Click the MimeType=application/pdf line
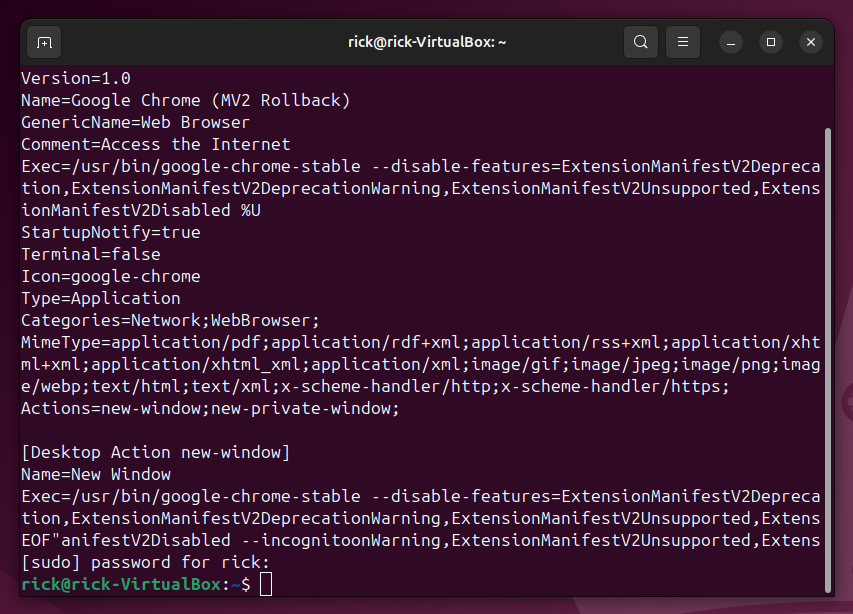Image resolution: width=853 pixels, height=614 pixels. (x=420, y=342)
